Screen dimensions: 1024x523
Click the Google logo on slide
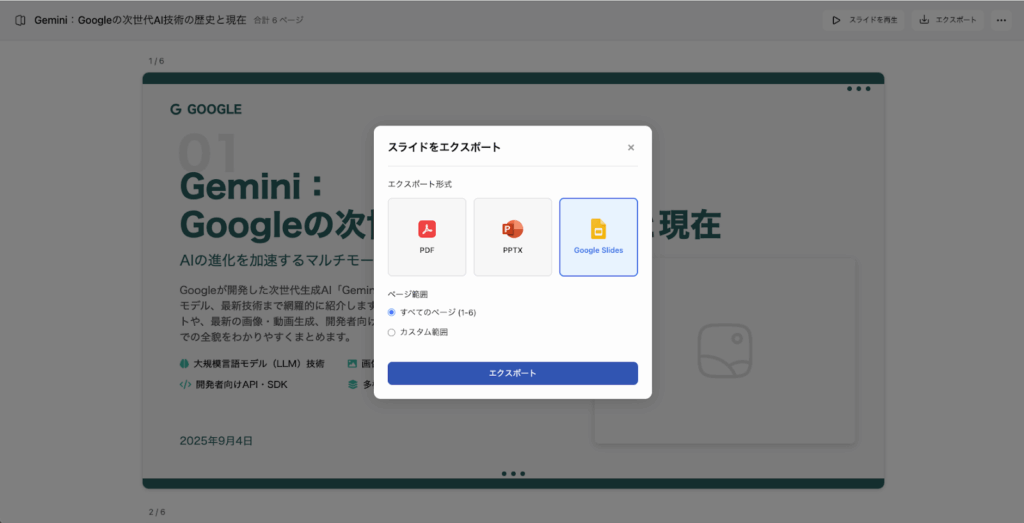pos(206,109)
